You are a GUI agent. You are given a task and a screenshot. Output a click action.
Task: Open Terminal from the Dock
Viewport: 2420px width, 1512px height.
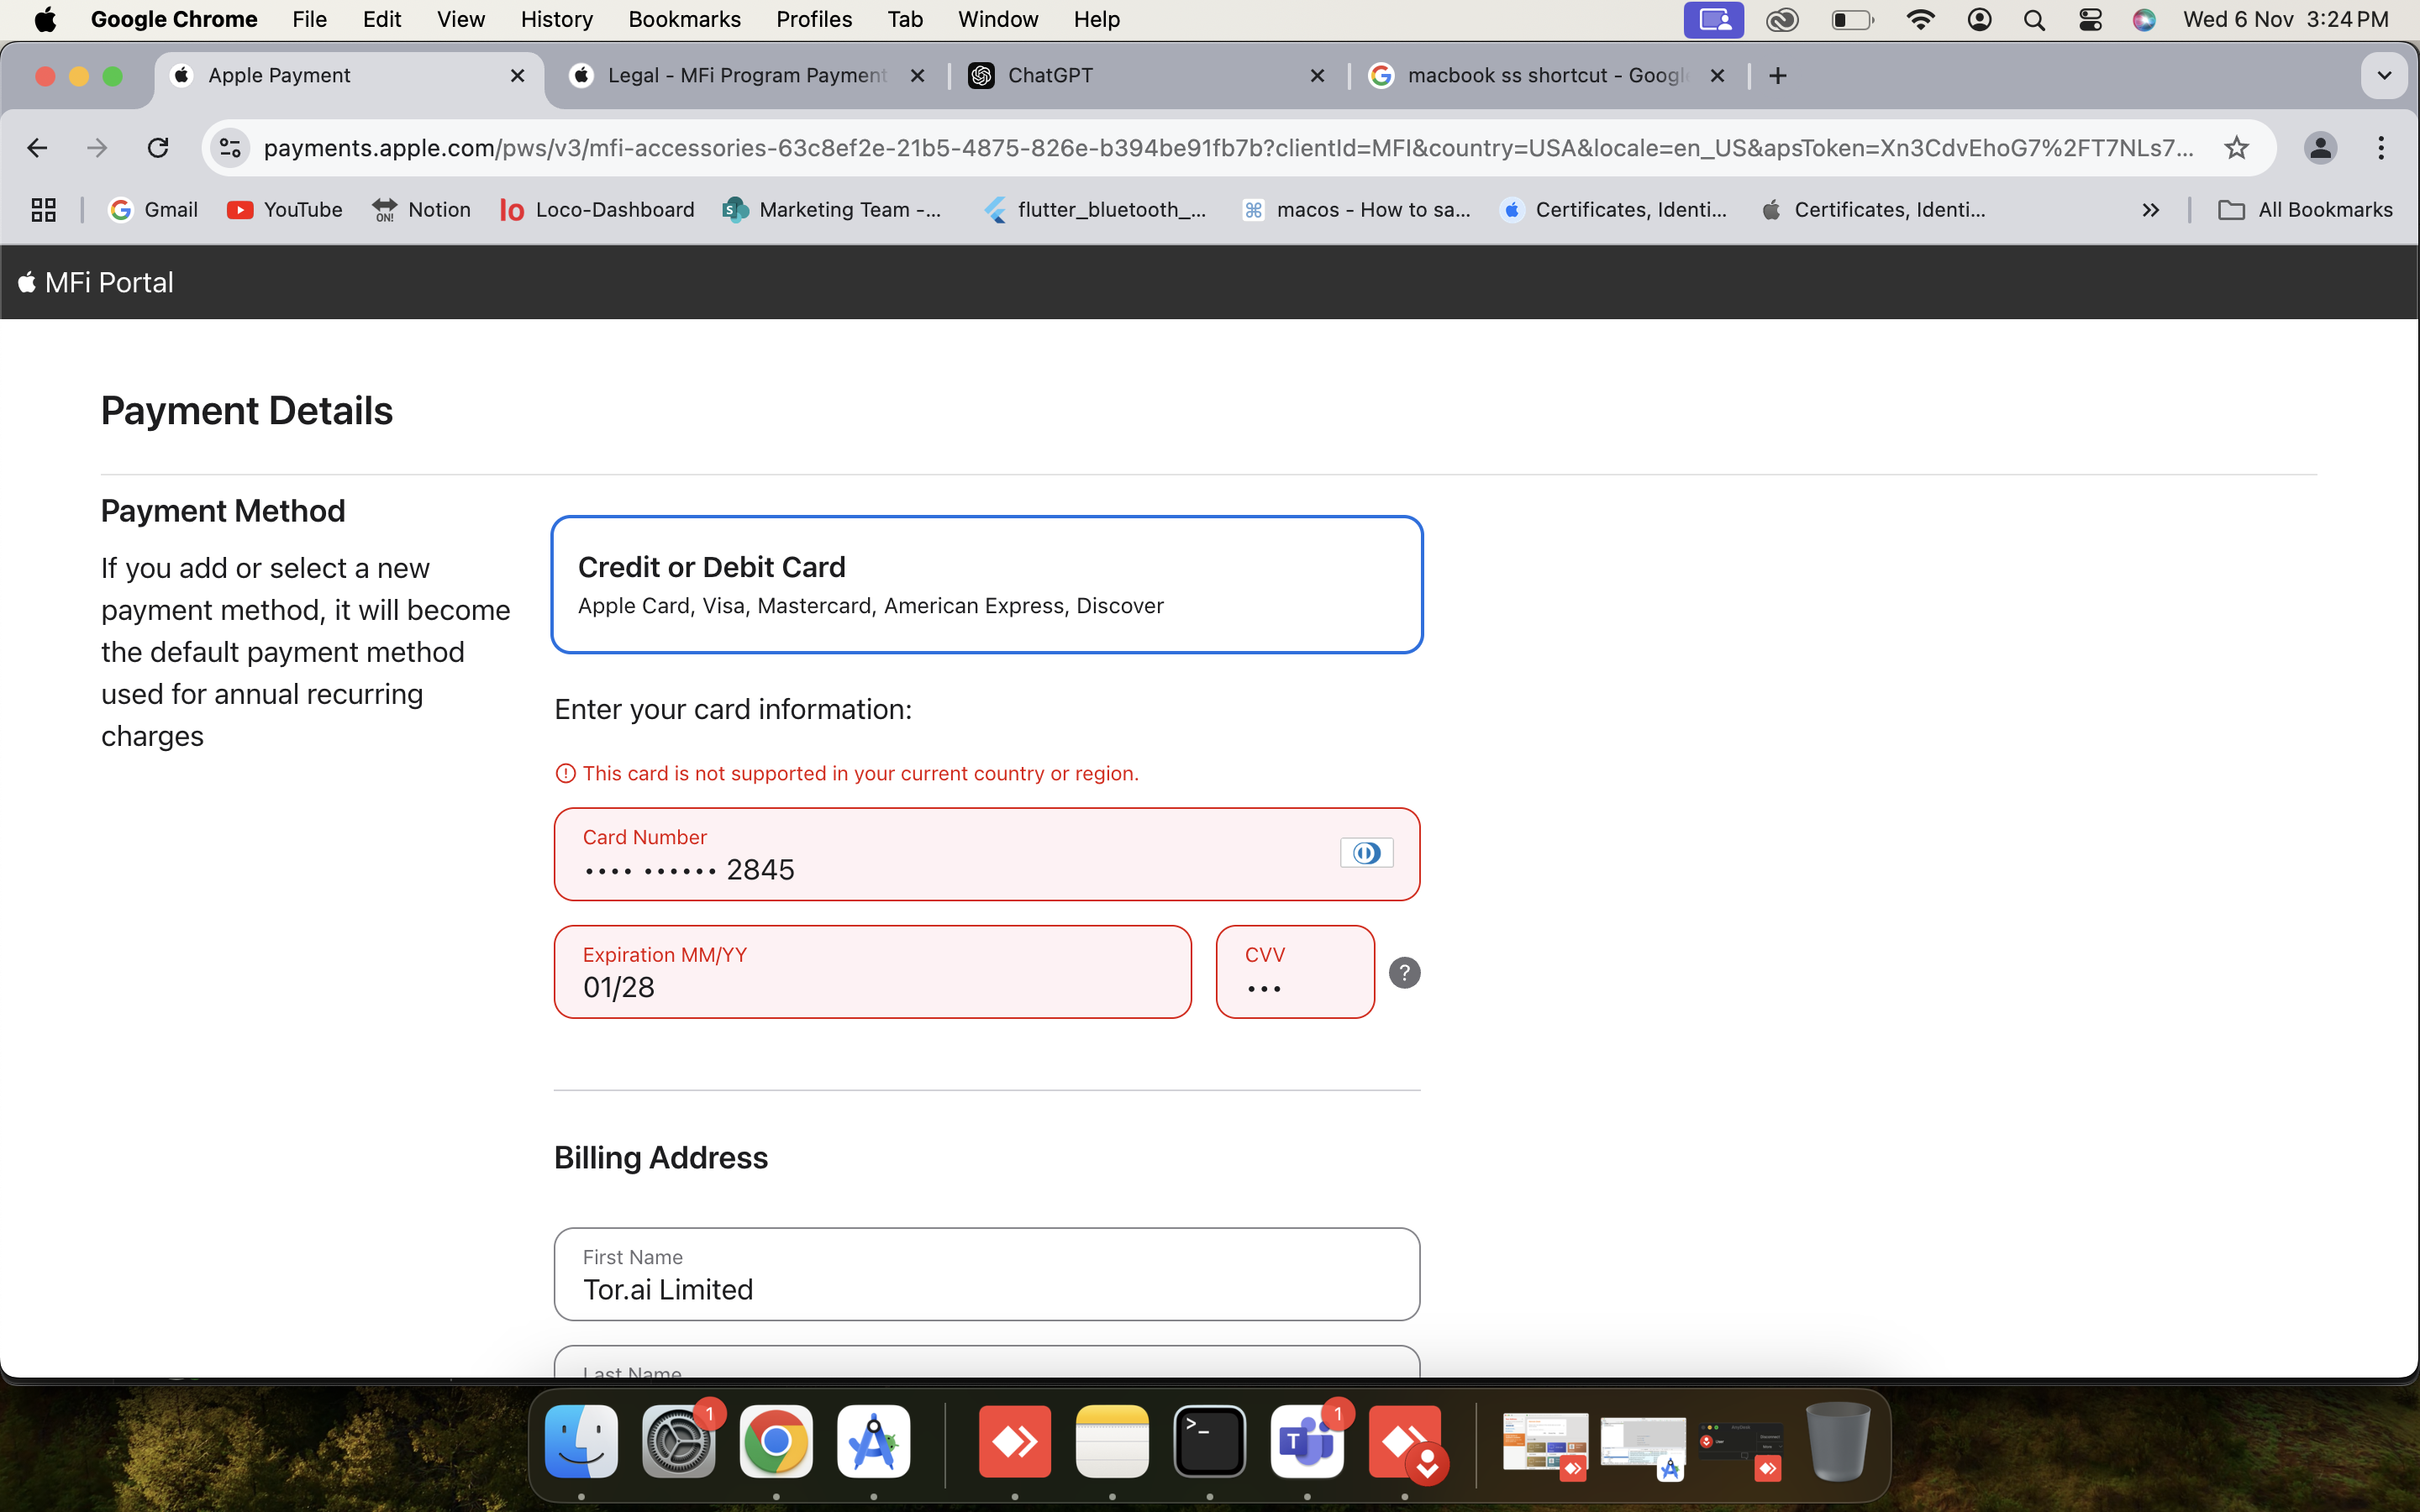pos(1209,1441)
